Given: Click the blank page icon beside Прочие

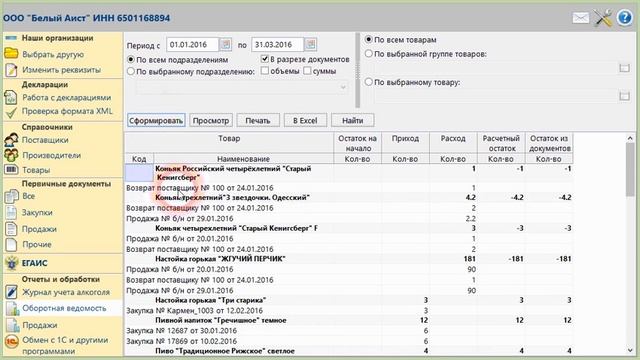Looking at the screenshot, I should [11, 244].
